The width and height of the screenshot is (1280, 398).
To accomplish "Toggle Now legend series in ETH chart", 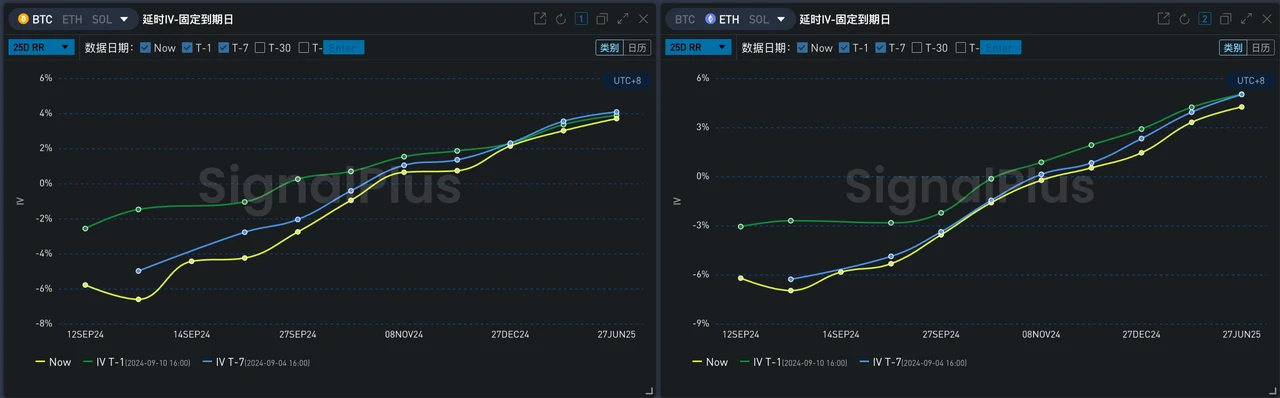I will click(709, 362).
